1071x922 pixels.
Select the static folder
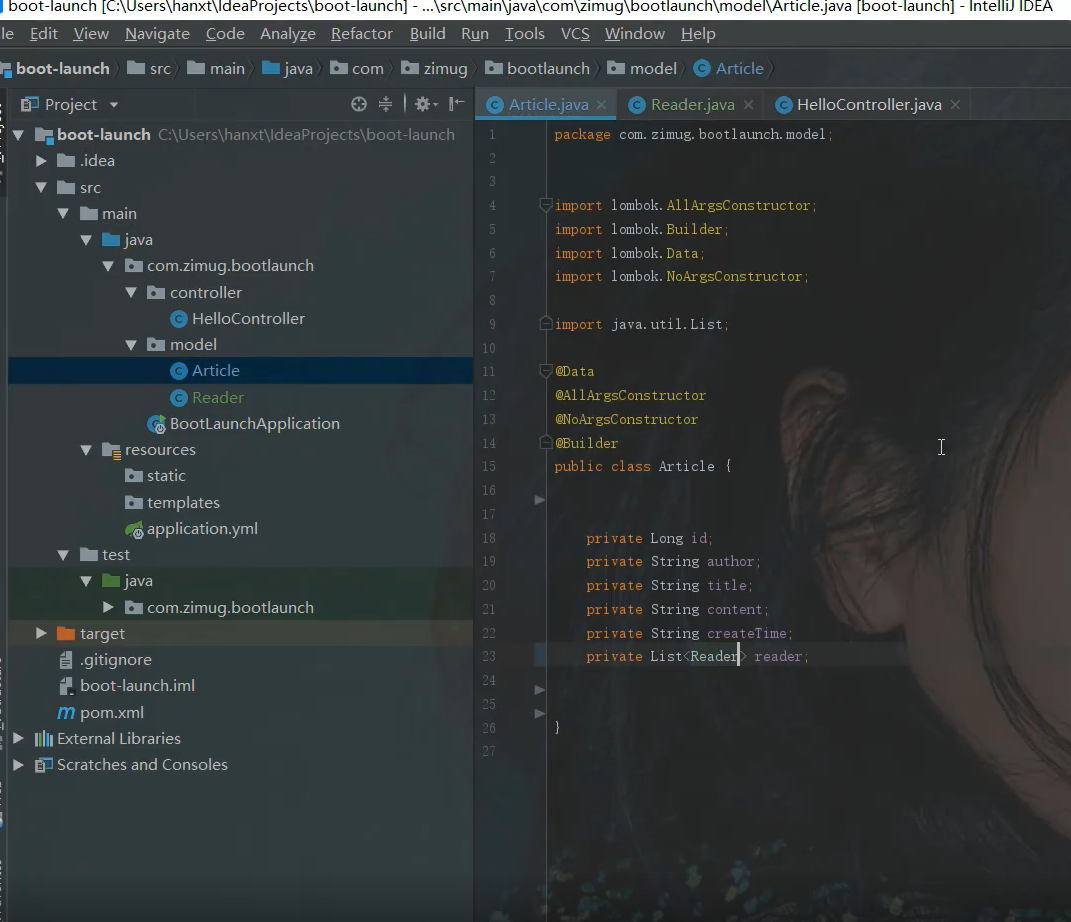click(x=166, y=476)
